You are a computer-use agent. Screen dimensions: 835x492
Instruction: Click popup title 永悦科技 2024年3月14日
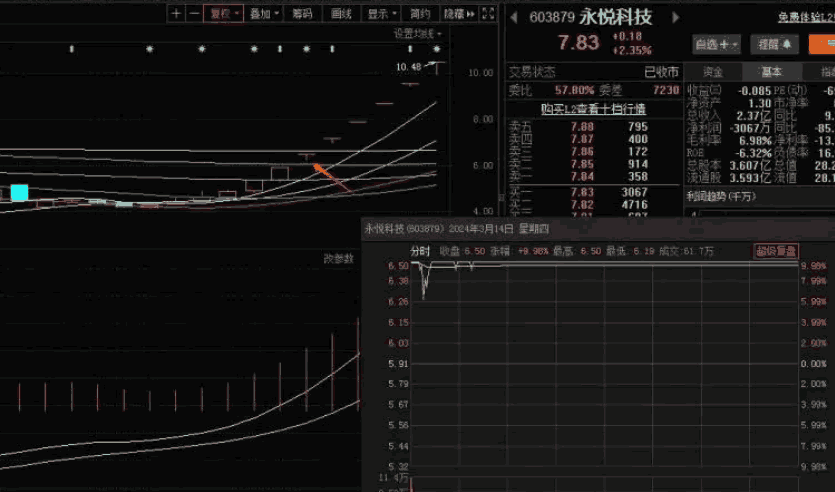[x=456, y=229]
